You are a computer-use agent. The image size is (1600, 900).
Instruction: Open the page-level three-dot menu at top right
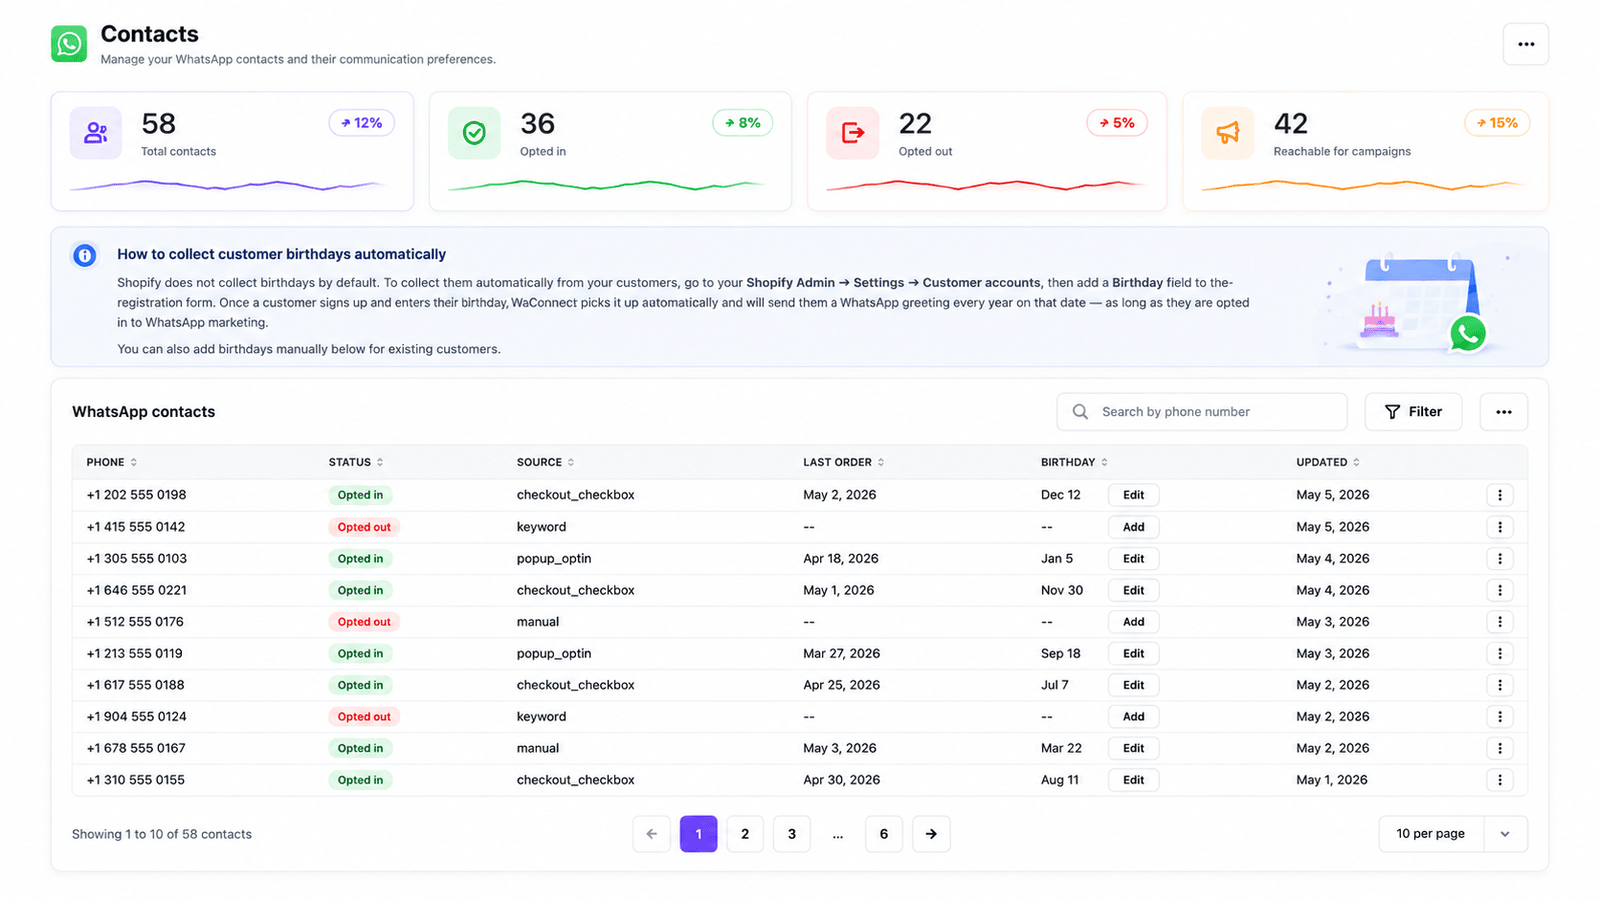(x=1525, y=44)
